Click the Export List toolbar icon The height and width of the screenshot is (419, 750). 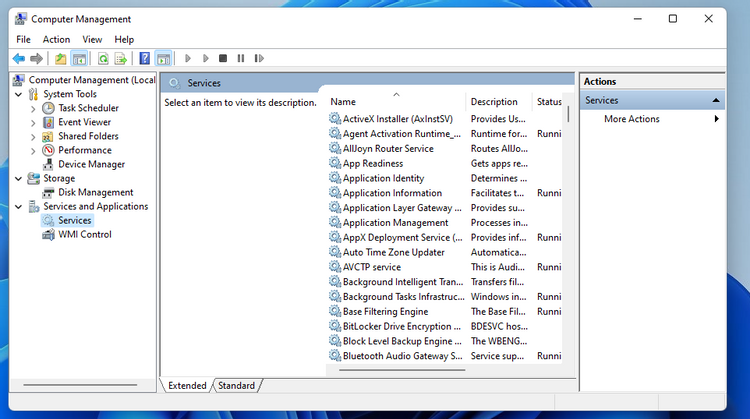tap(121, 58)
